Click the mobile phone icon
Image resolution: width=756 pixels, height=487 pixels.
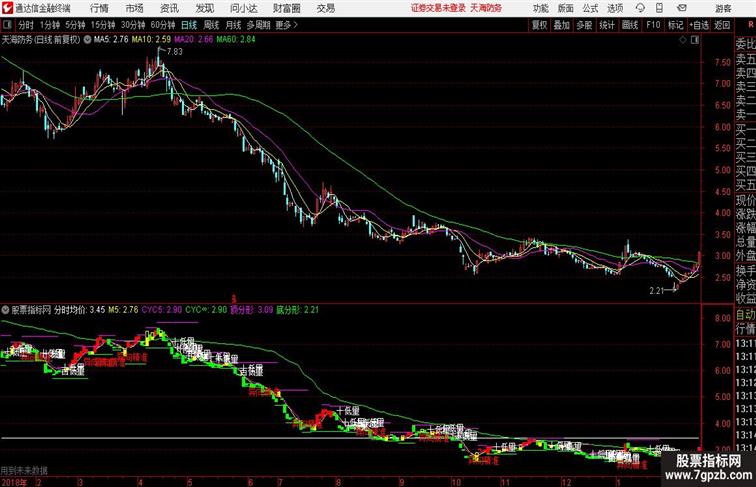point(659,8)
